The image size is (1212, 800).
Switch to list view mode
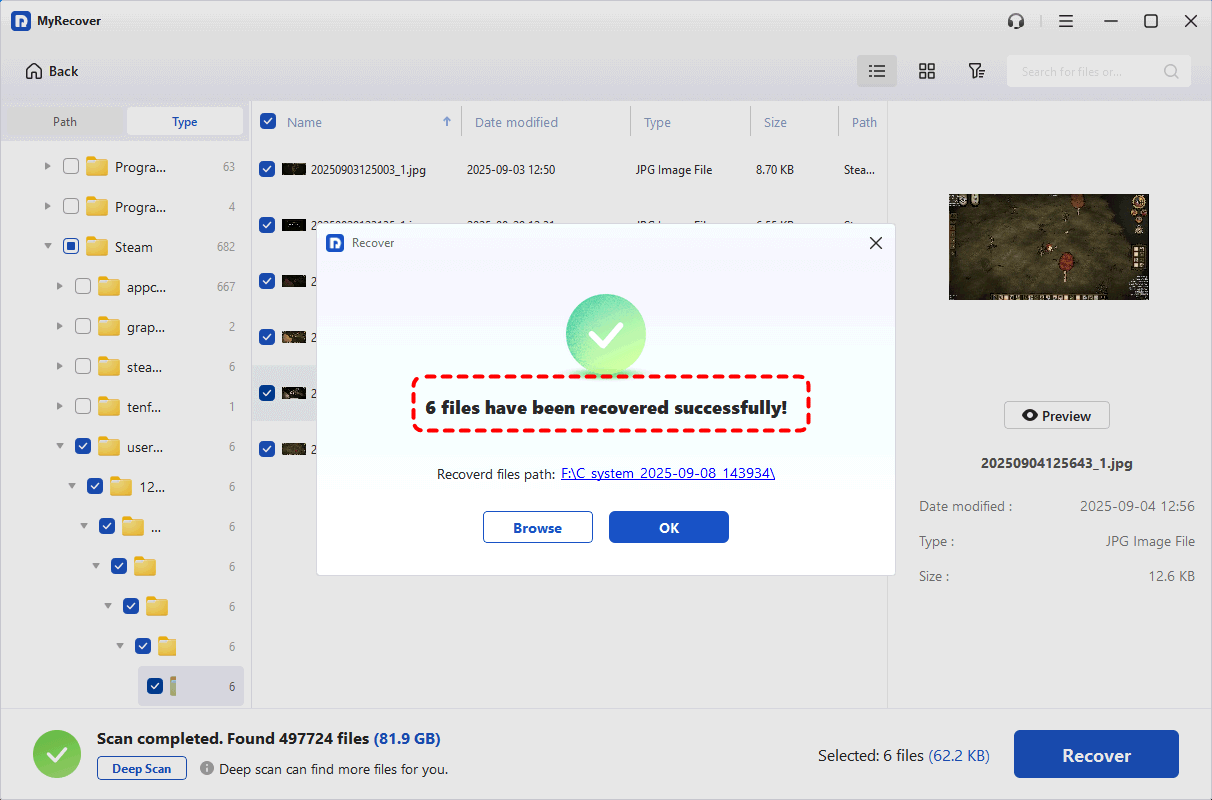pos(877,71)
